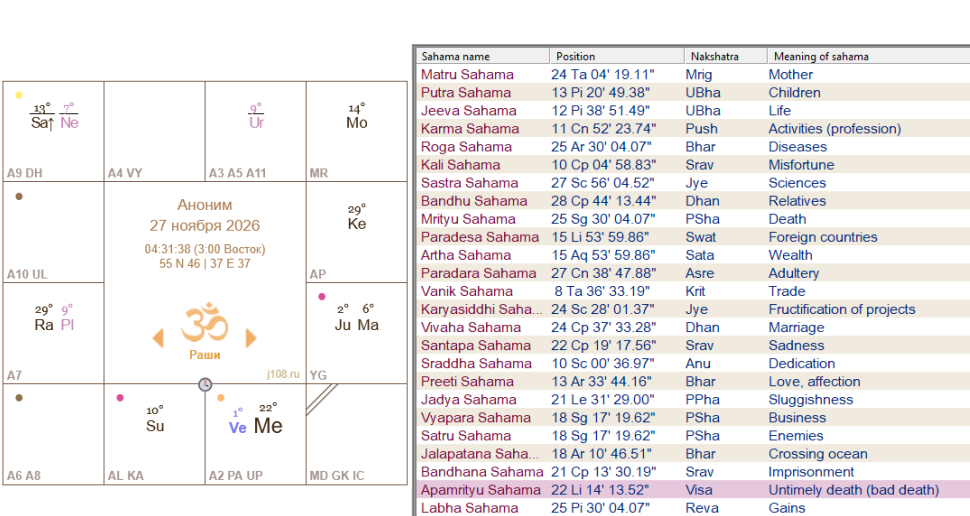The height and width of the screenshot is (516, 970).
Task: Click the 'Fructification of projects' meaning cell
Action: [x=842, y=309]
